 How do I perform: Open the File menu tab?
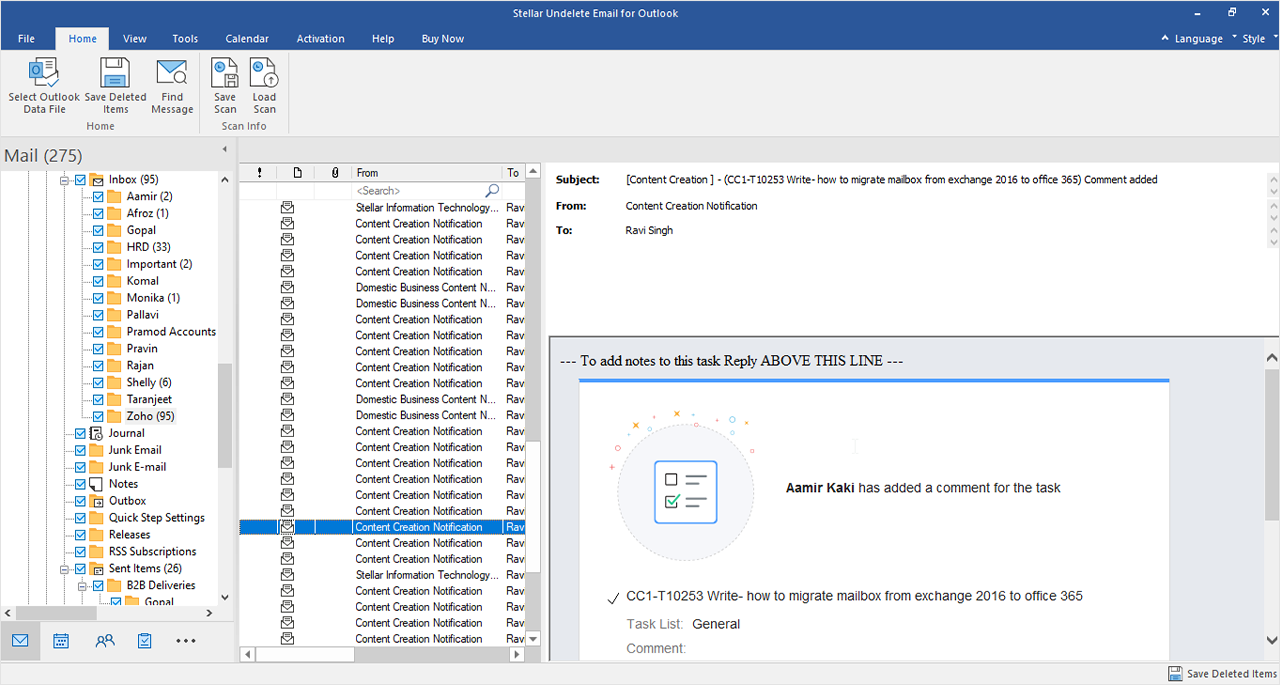click(x=26, y=39)
